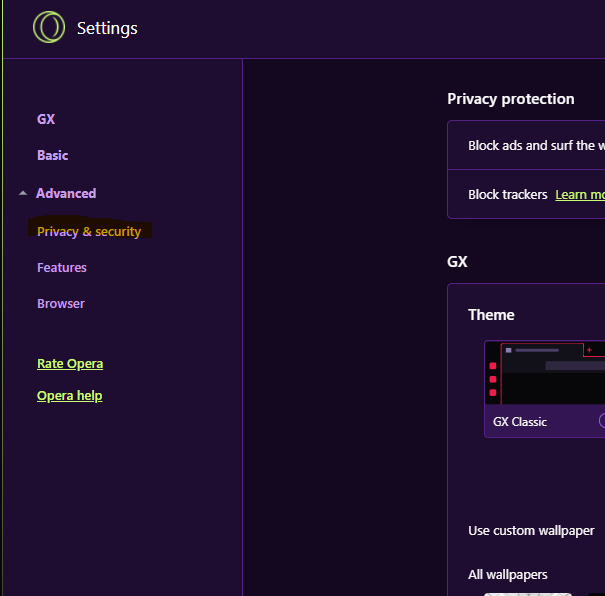Open the GX sidebar settings section
Screen dimensions: 605x596
pyautogui.click(x=46, y=119)
